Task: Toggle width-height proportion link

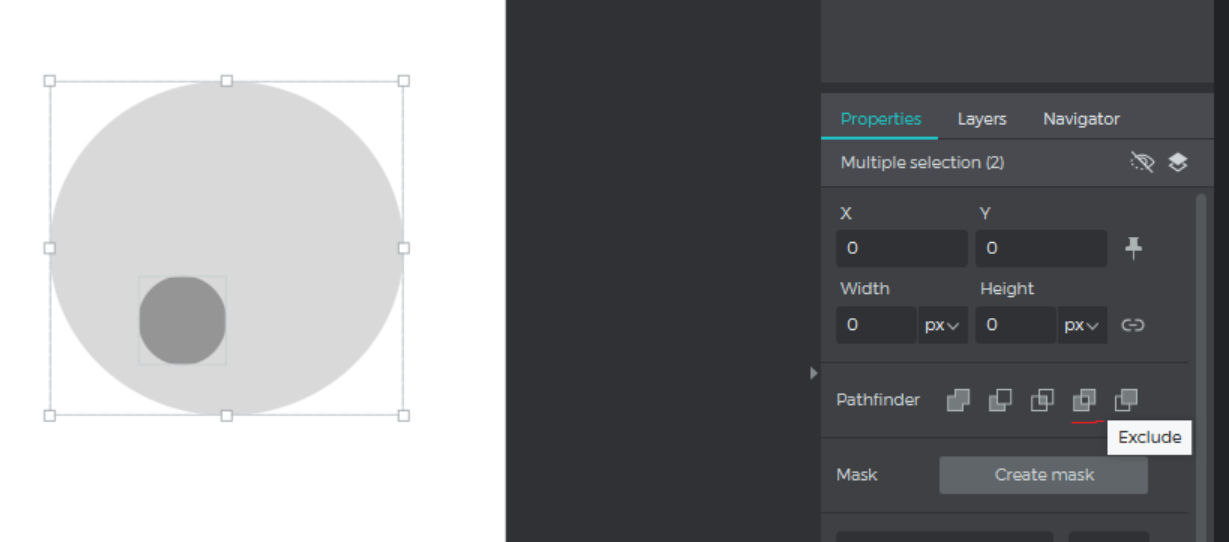Action: [1132, 325]
